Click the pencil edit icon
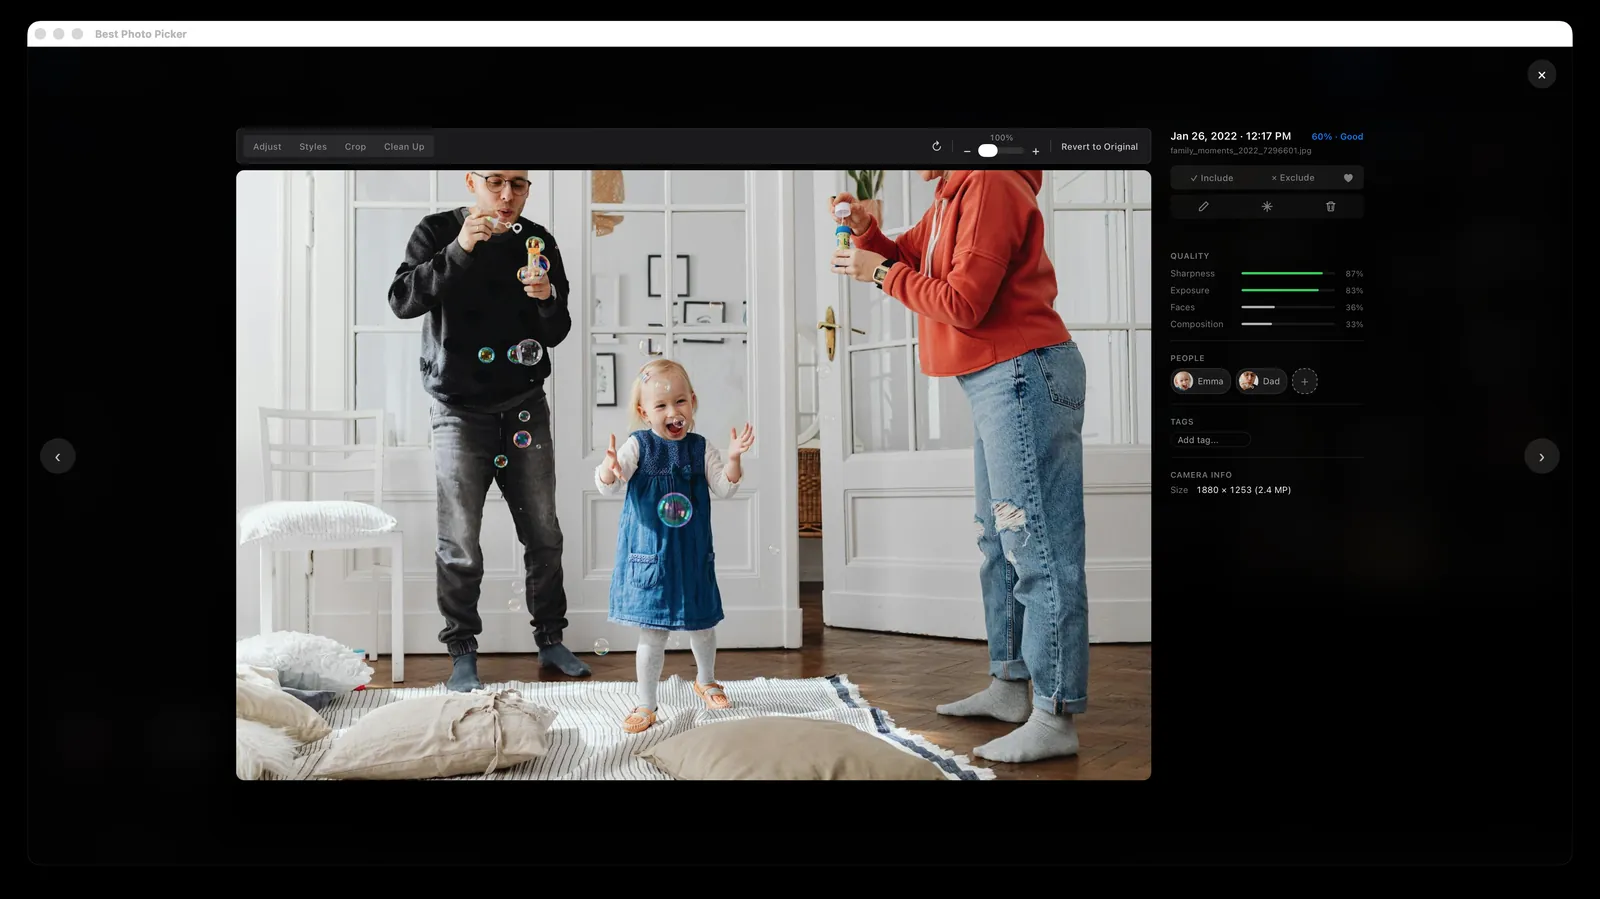The height and width of the screenshot is (899, 1600). pos(1203,207)
